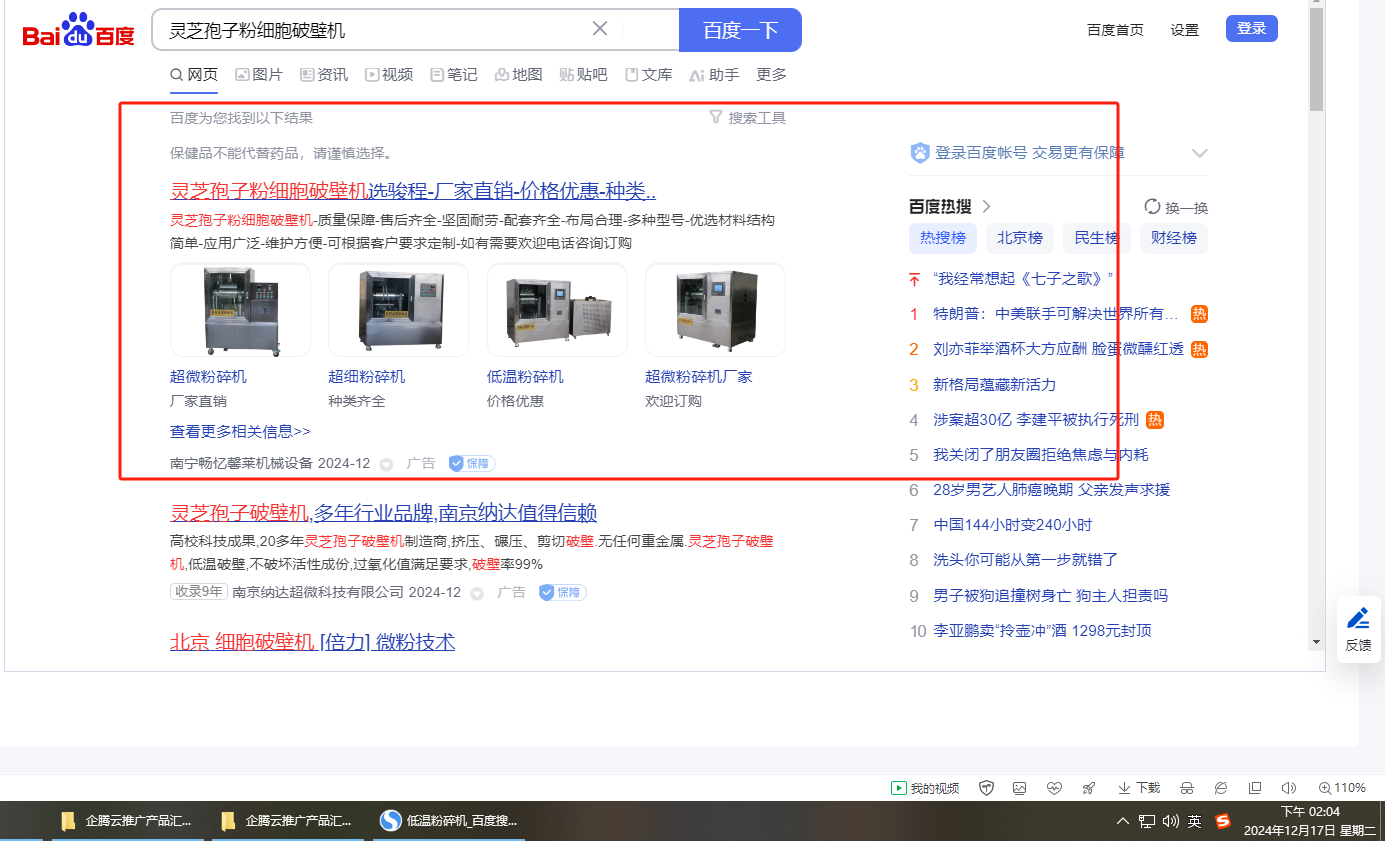Toggle input language 英 in system tray
The image size is (1385, 841).
point(1195,821)
